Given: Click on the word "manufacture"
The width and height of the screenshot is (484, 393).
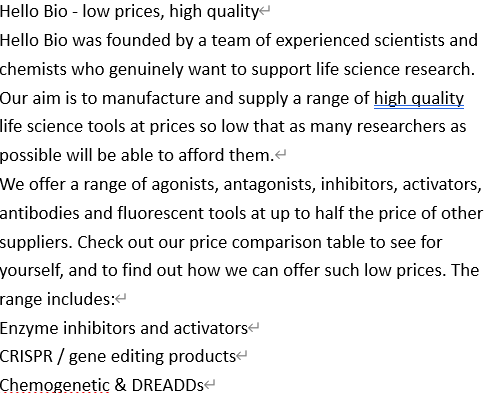Looking at the screenshot, I should tap(151, 98).
